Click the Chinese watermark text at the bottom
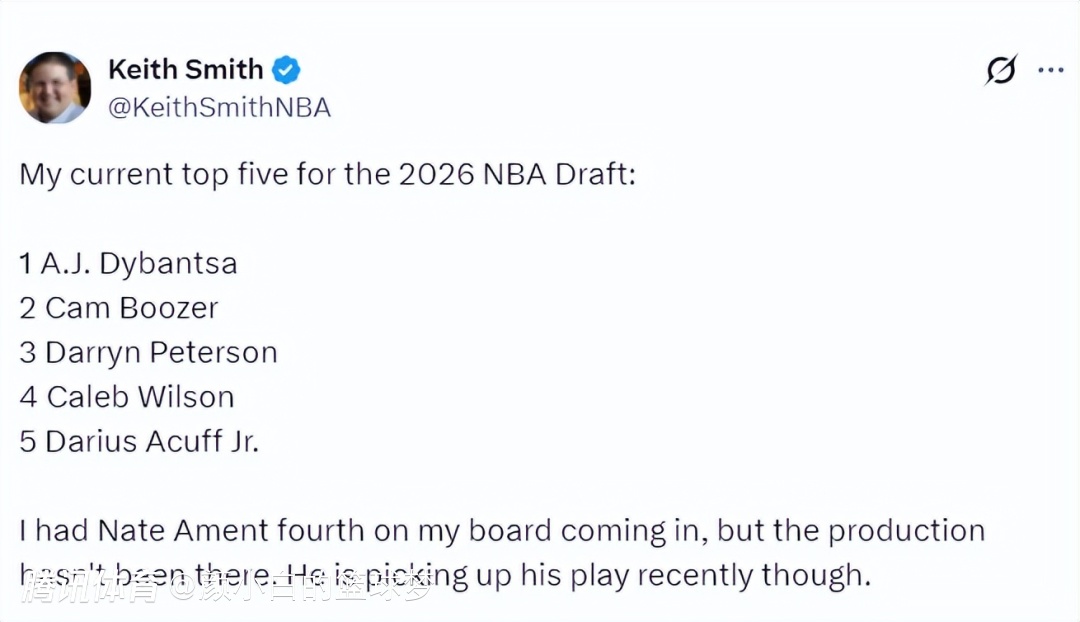Viewport: 1080px width, 622px height. 229,587
